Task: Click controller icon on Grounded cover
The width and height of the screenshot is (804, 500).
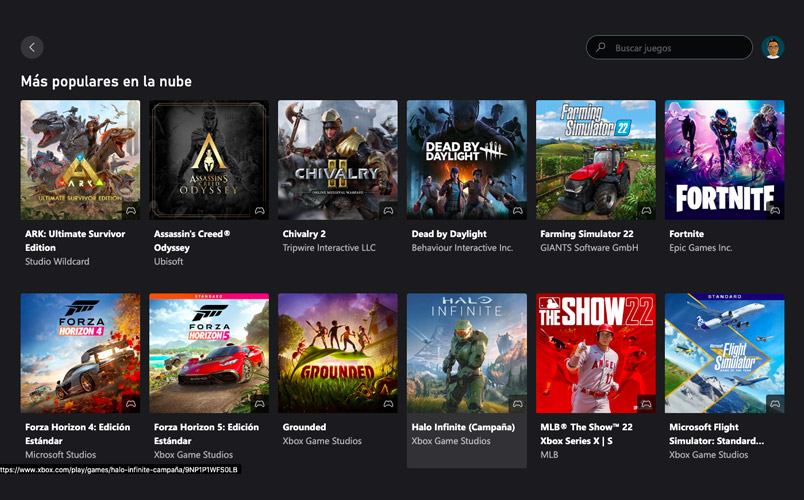Action: coord(388,404)
